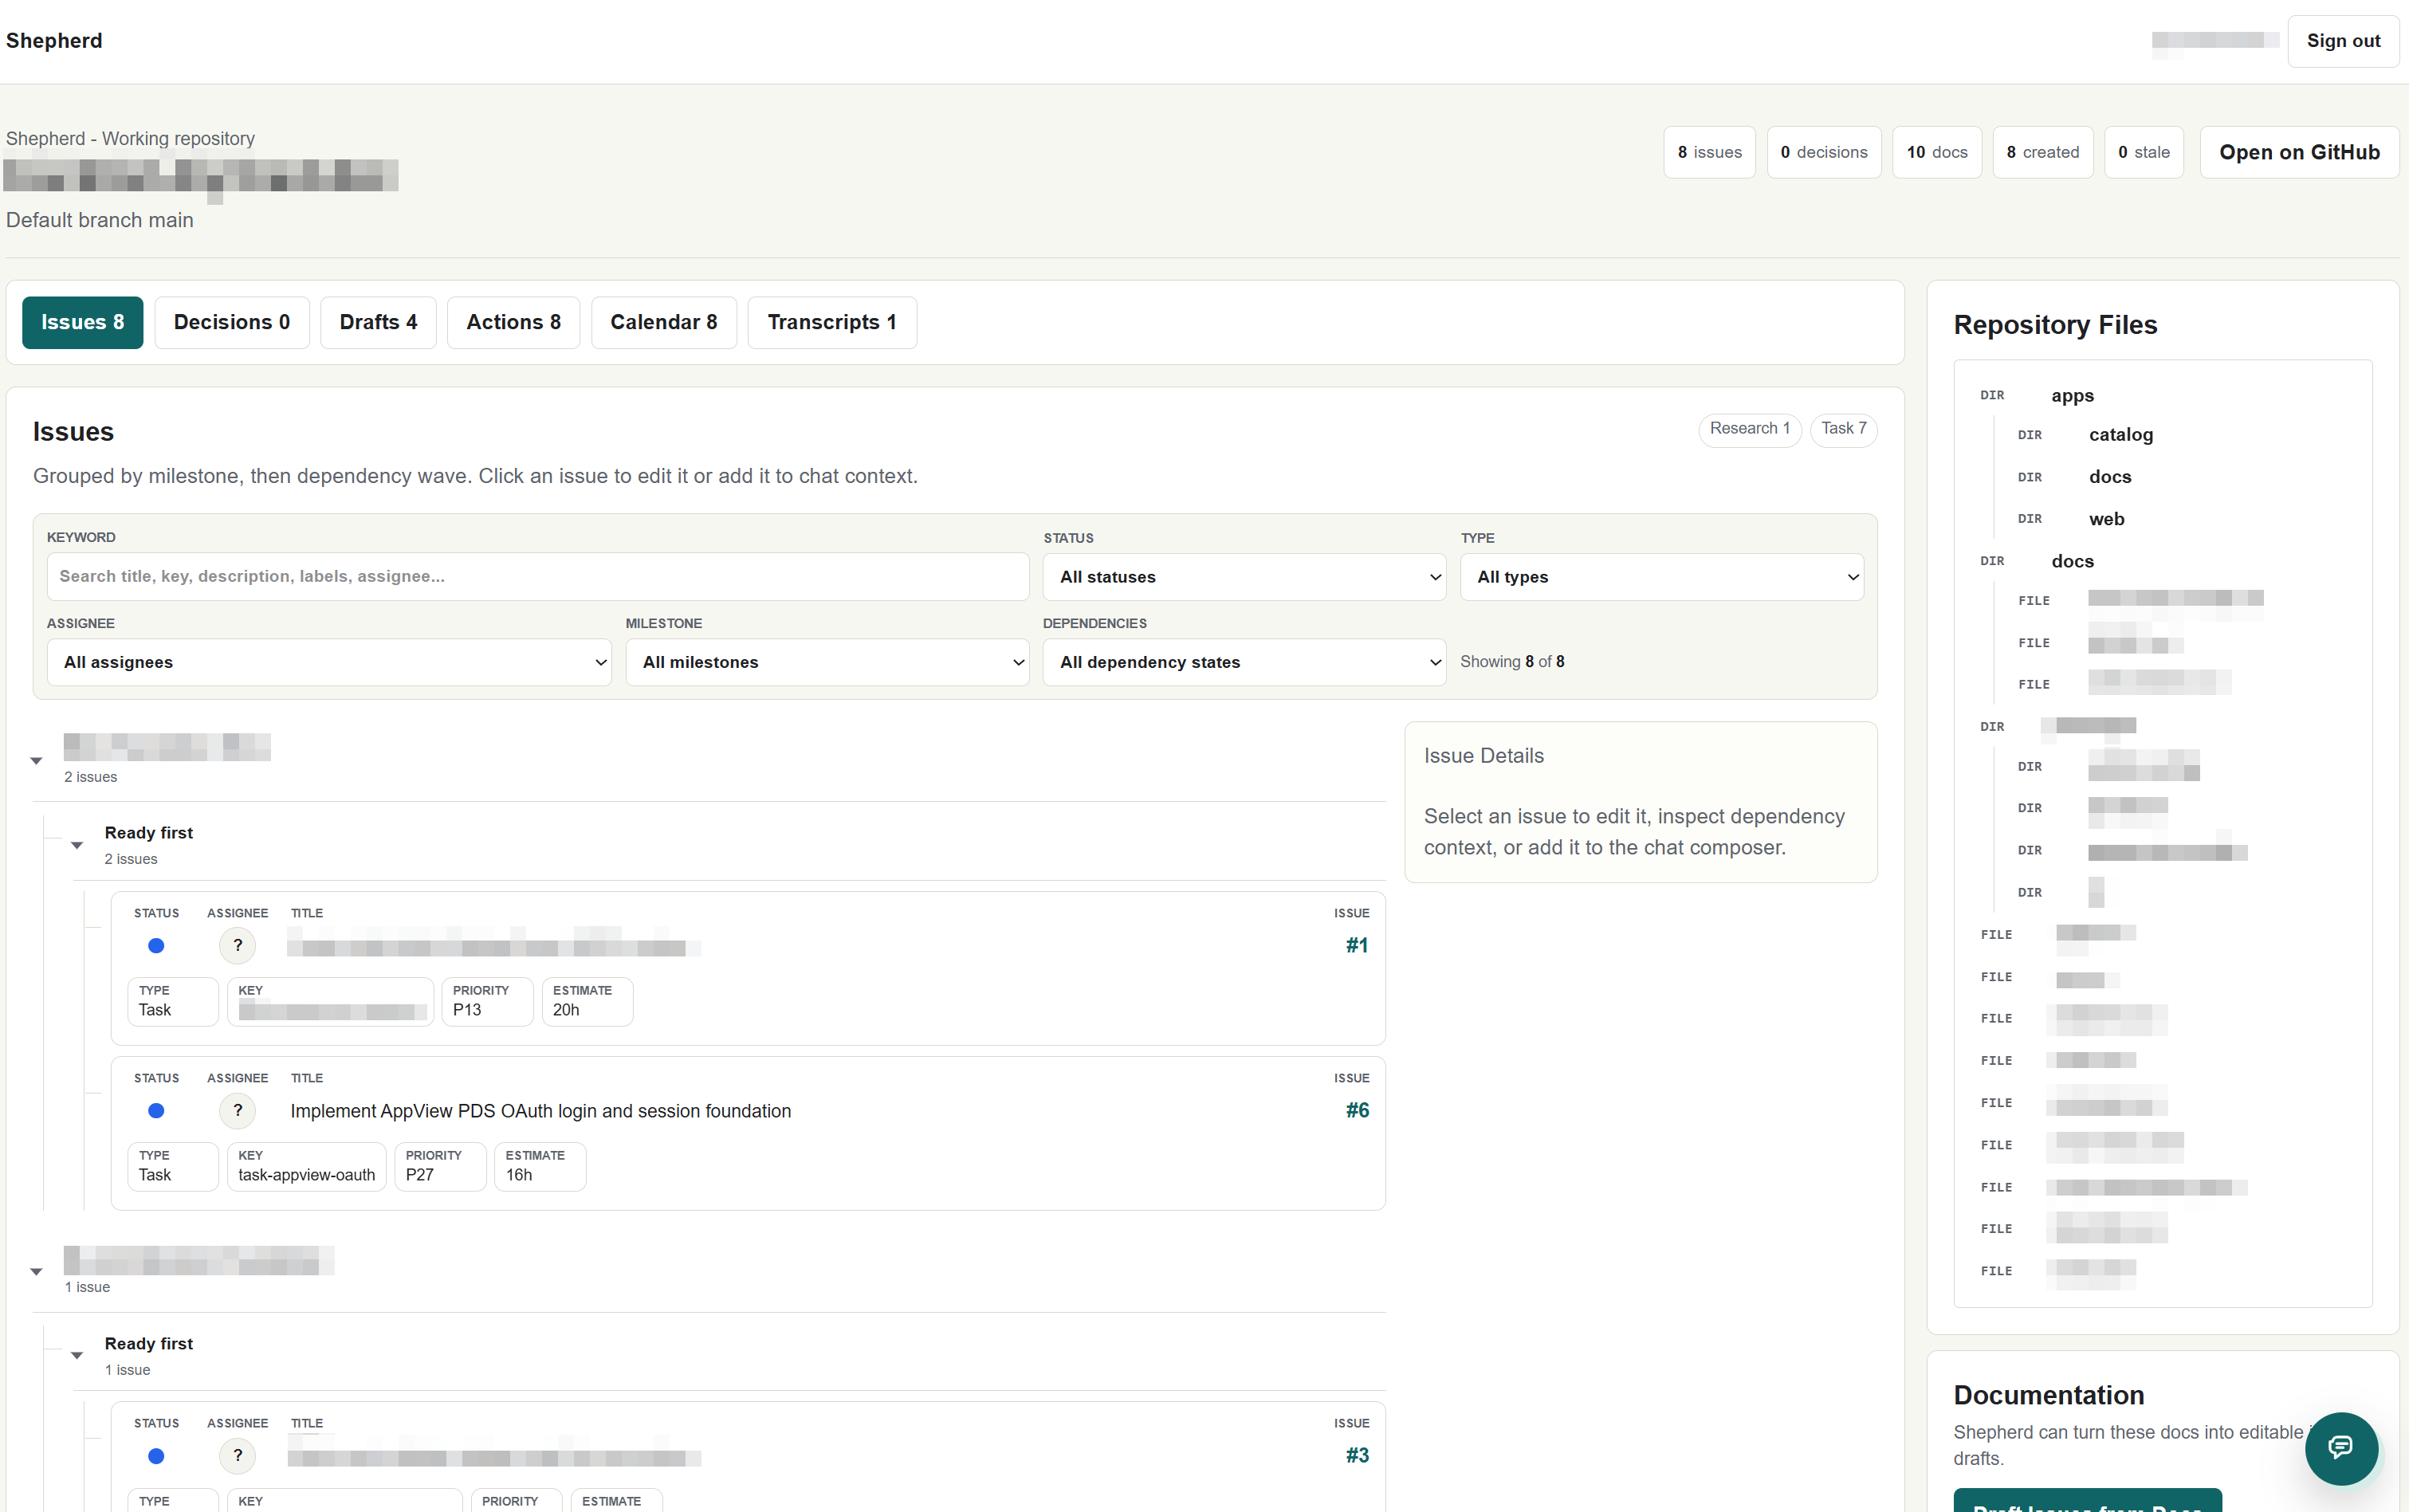Viewport: 2409px width, 1512px height.
Task: Click the Sign out button
Action: point(2342,41)
